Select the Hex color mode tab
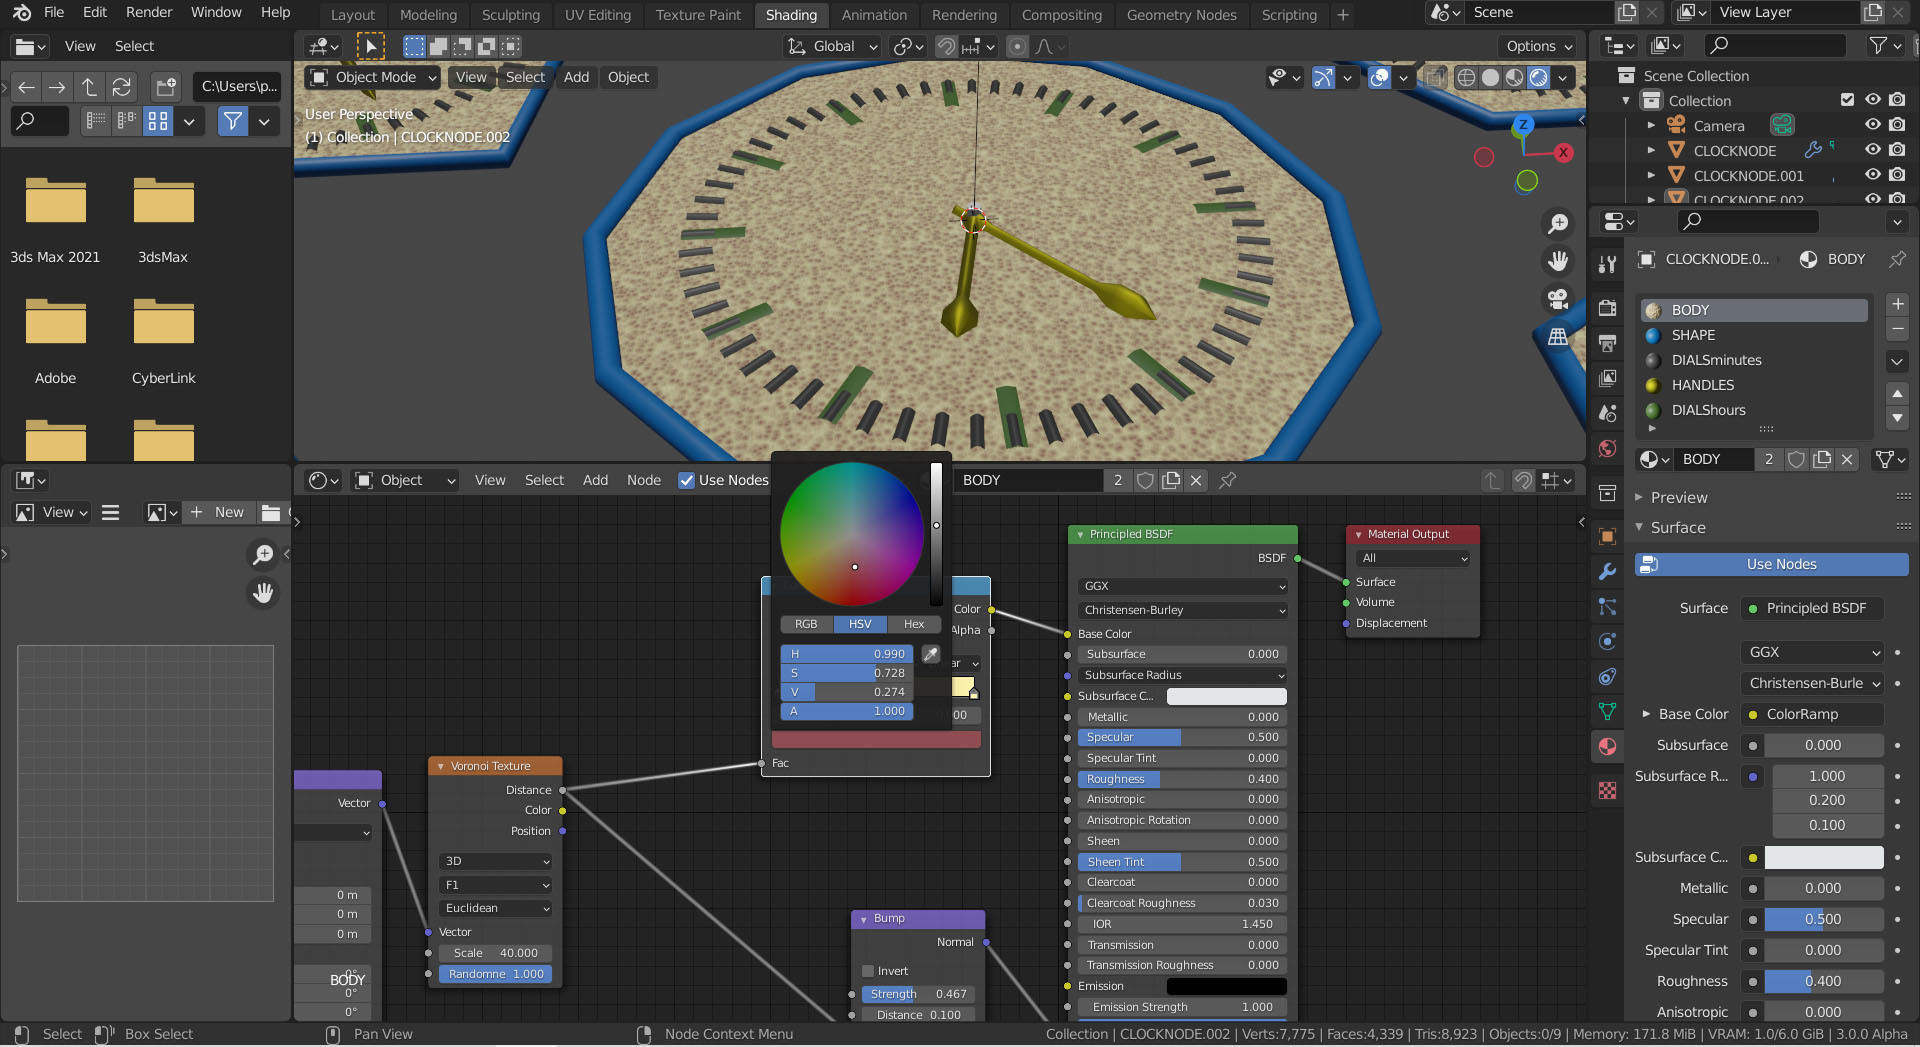 [914, 624]
